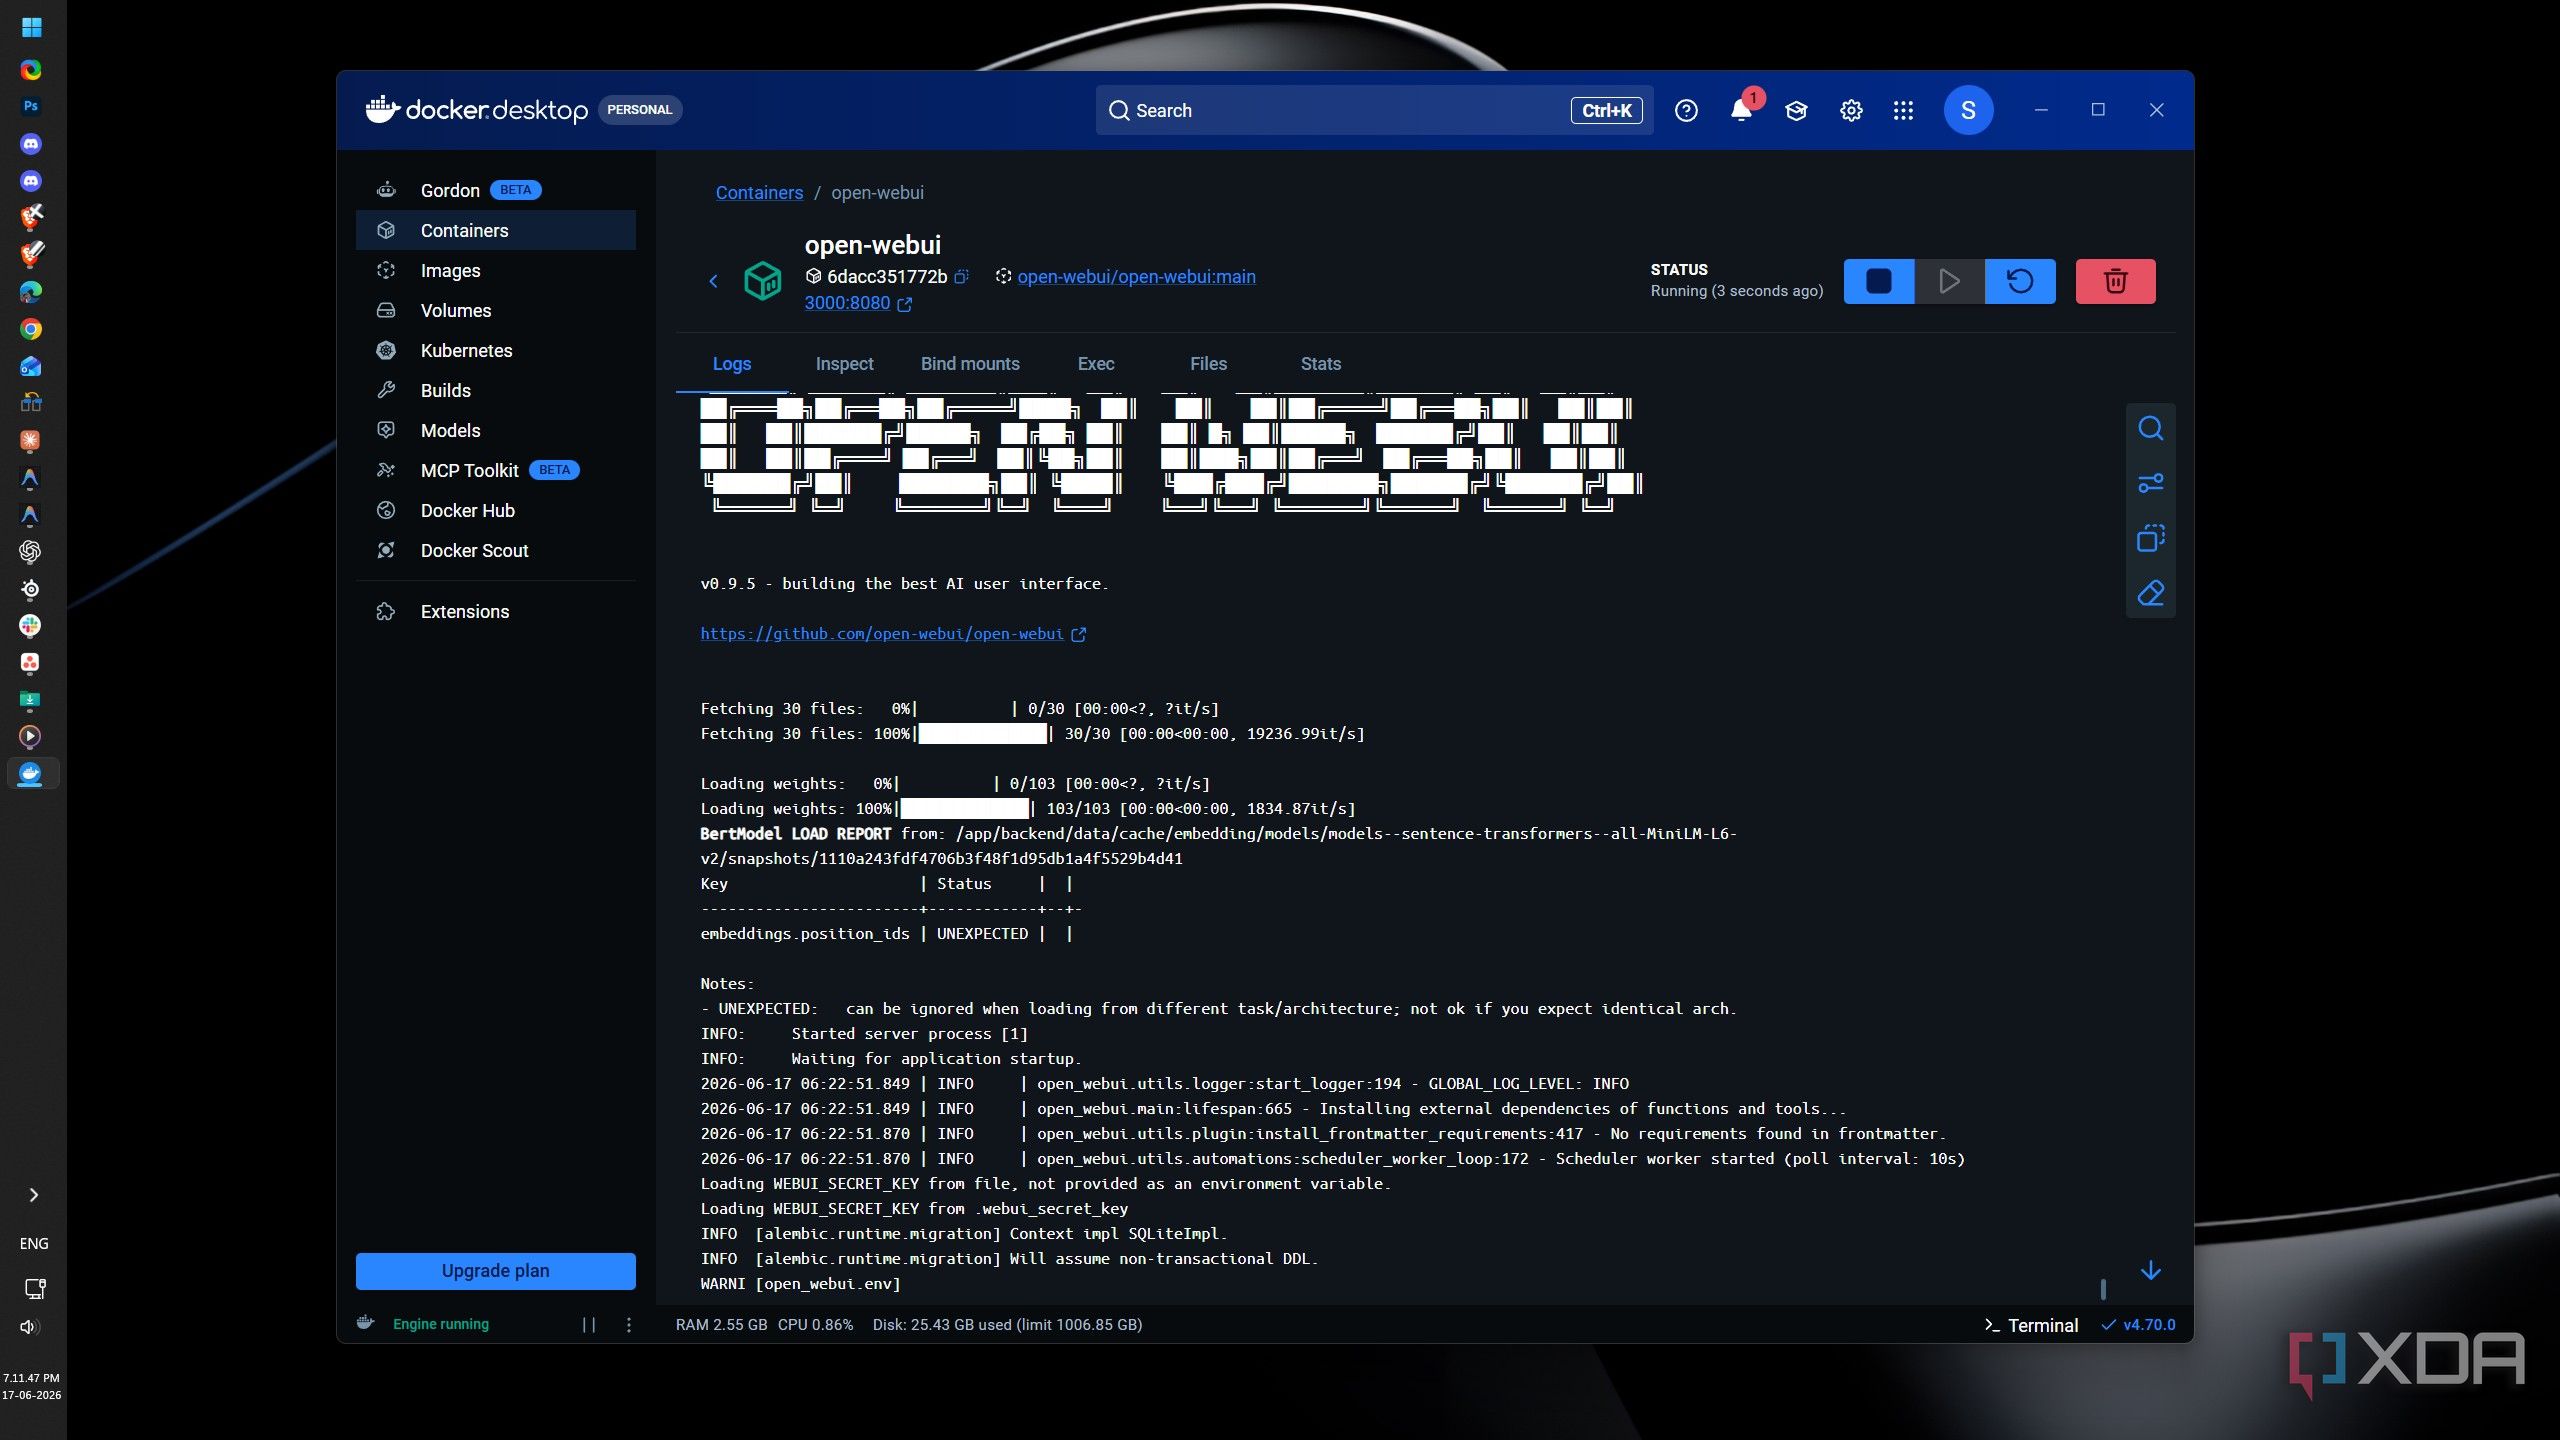Open user account avatar S
This screenshot has width=2560, height=1440.
(1968, 111)
